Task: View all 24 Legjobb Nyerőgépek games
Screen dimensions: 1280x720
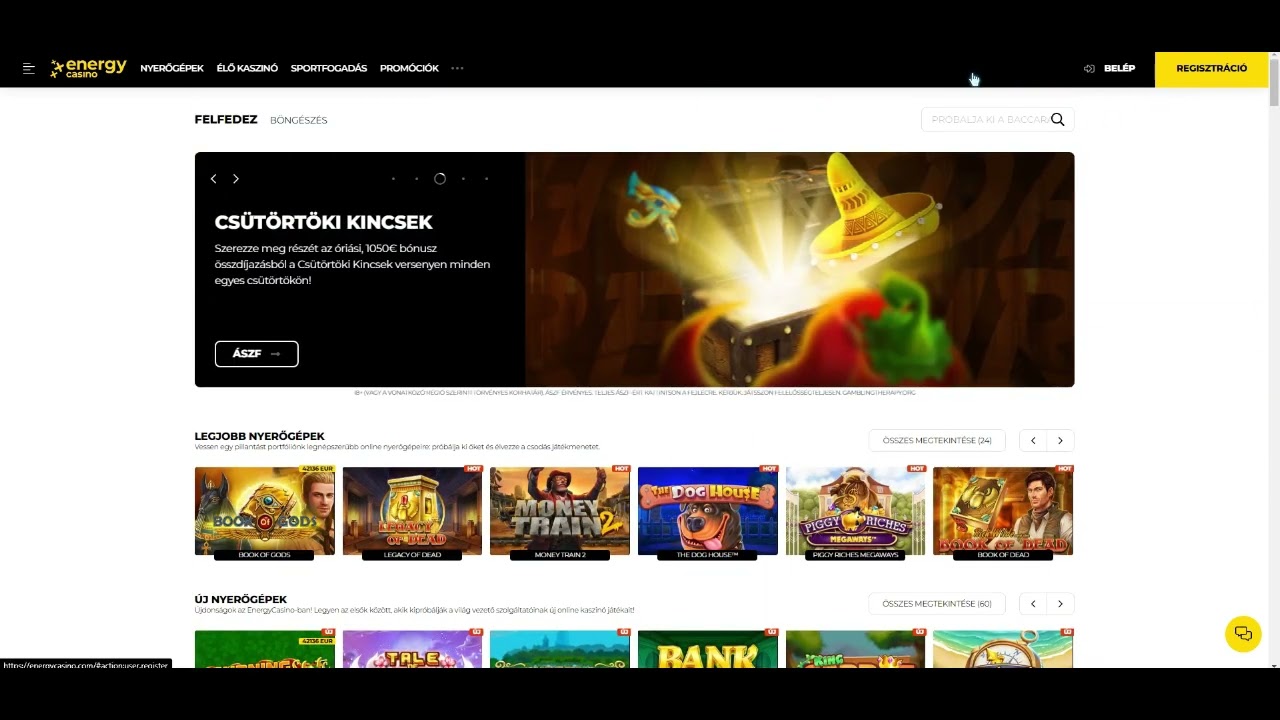Action: (x=937, y=440)
